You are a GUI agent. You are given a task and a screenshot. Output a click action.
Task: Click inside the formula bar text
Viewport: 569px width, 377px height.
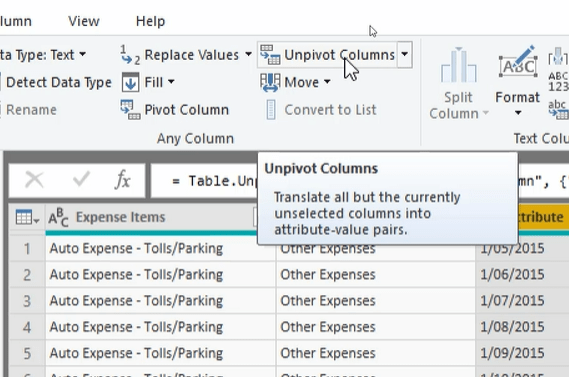(x=204, y=181)
